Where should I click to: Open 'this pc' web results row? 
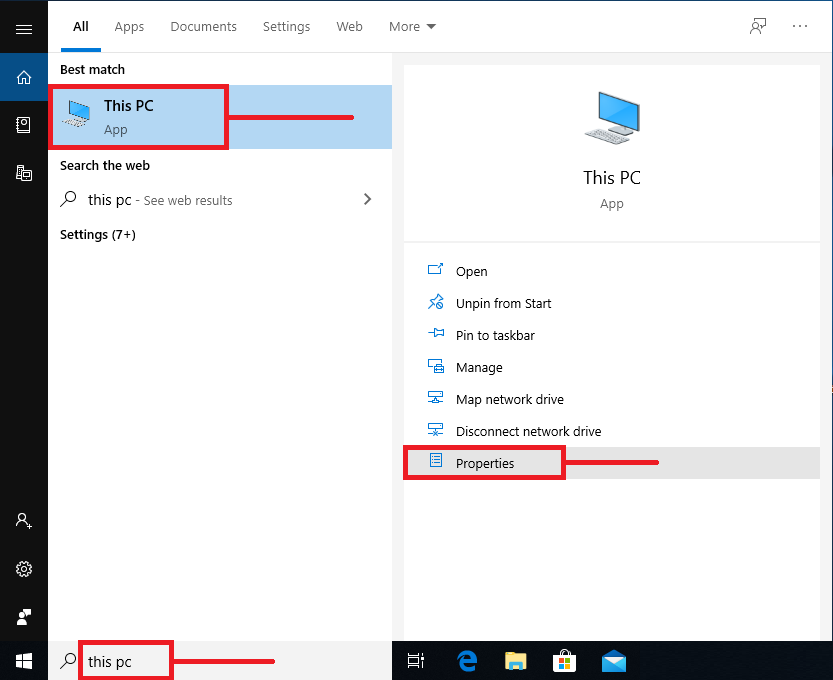tap(220, 200)
